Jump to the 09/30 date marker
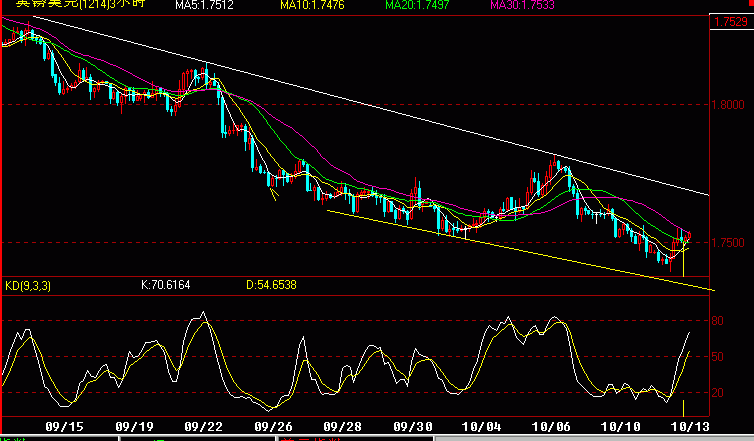754x441 pixels. (414, 425)
